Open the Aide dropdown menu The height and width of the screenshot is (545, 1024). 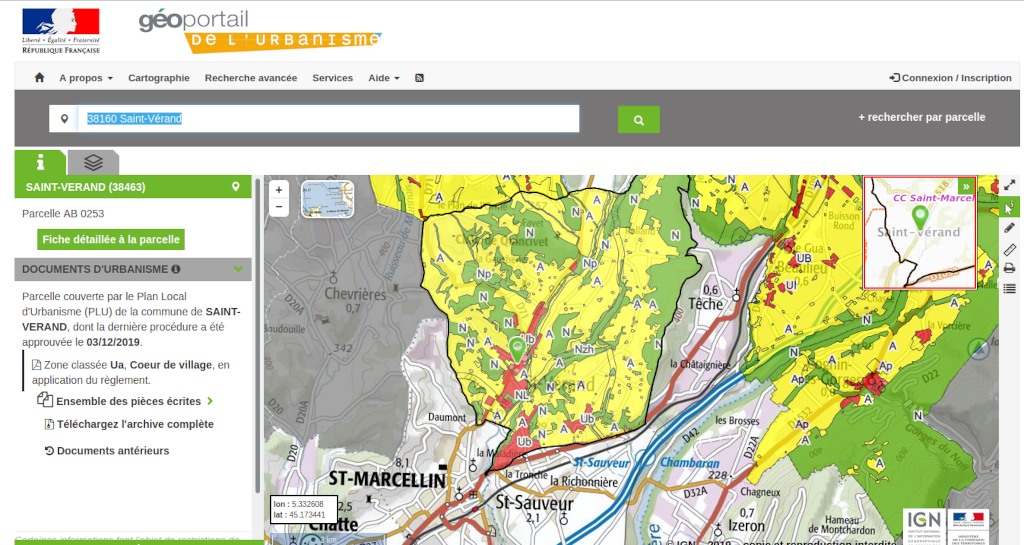[384, 78]
